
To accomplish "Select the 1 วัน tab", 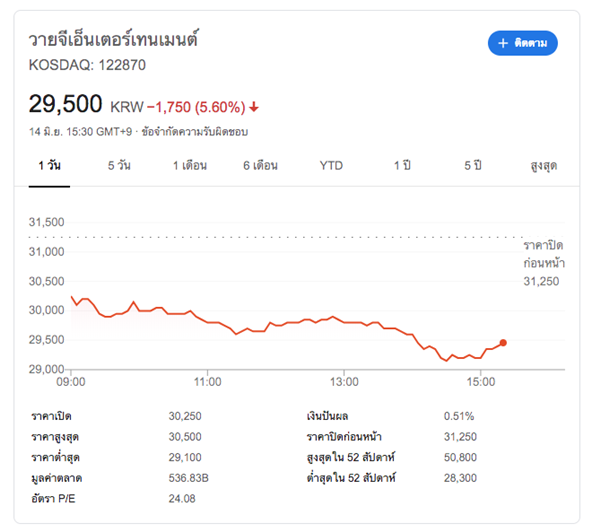I will tap(49, 165).
